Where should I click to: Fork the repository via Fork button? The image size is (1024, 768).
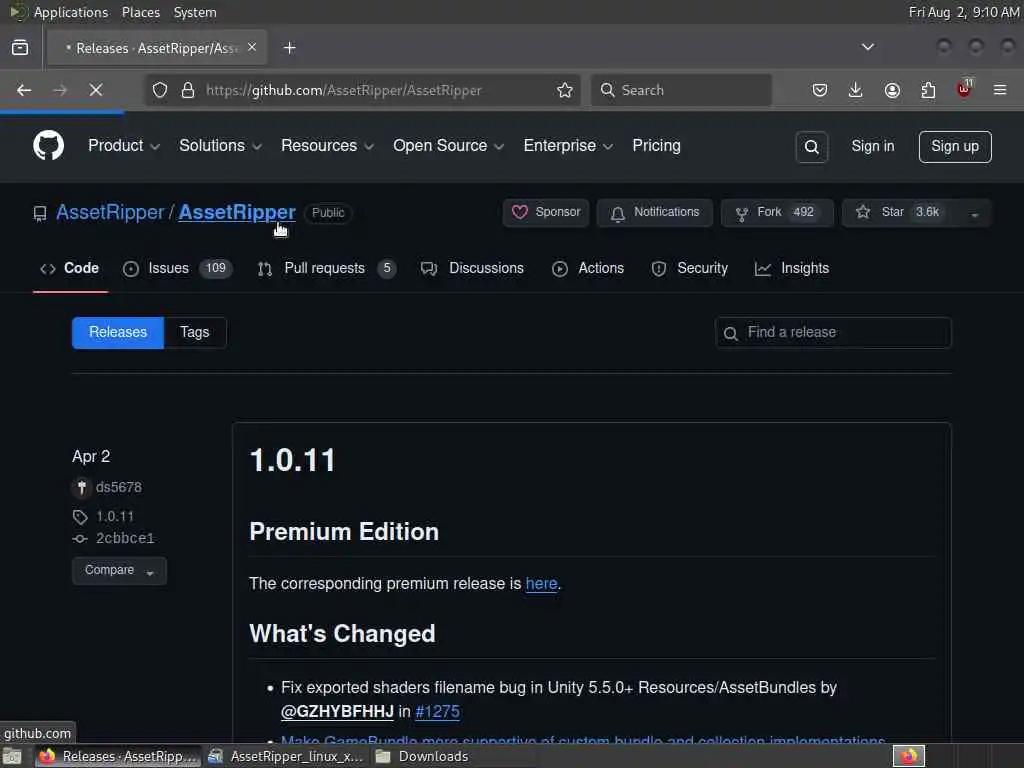777,213
